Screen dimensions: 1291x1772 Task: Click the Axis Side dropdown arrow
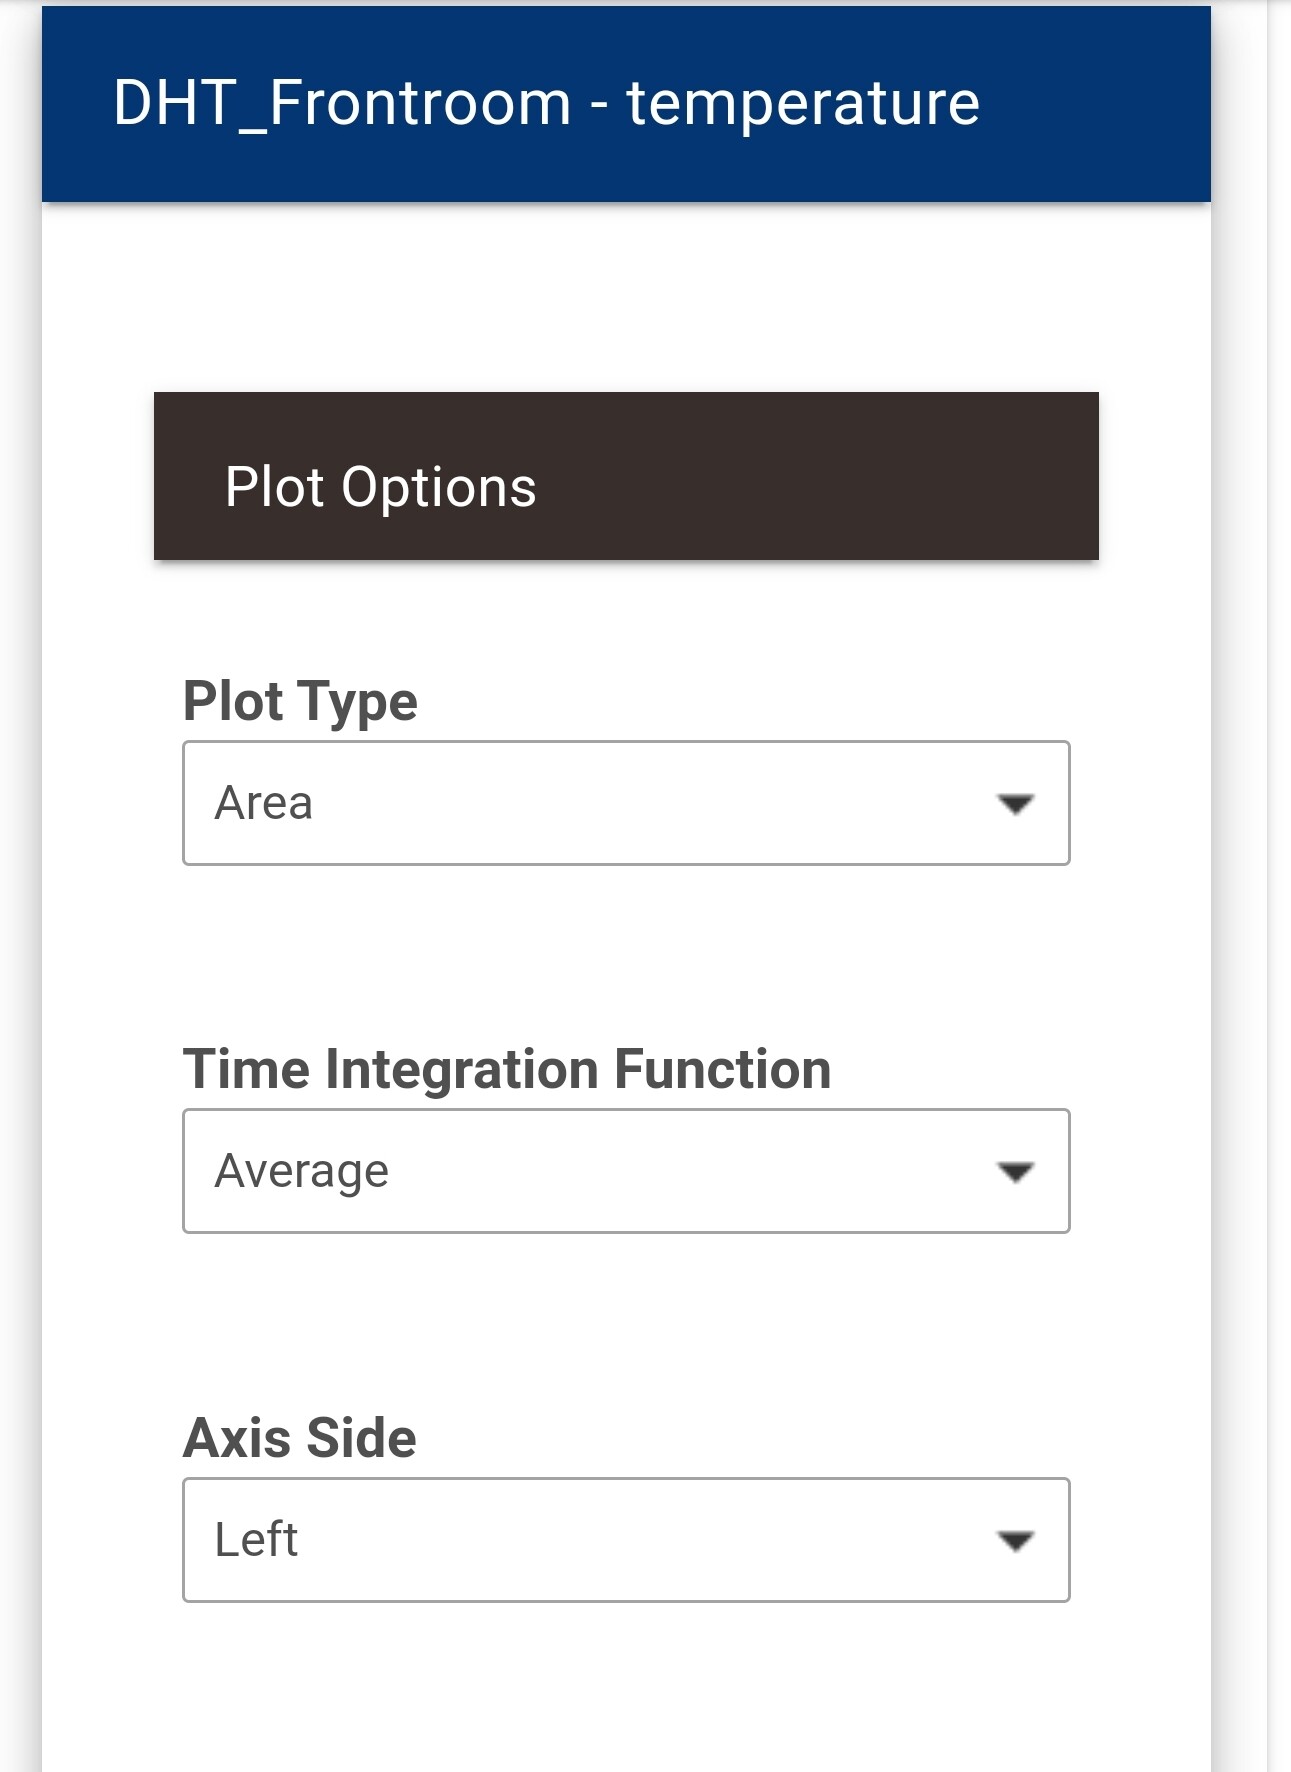pyautogui.click(x=1015, y=1541)
